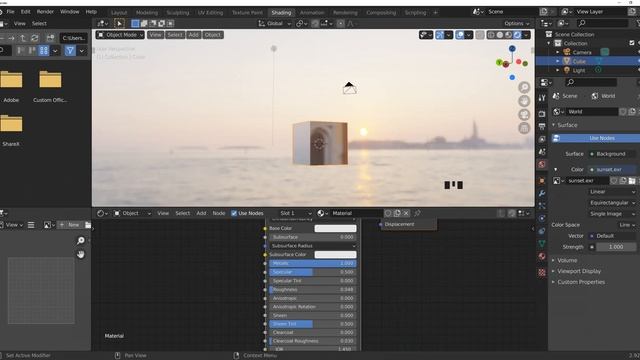This screenshot has width=640, height=360.
Task: Toggle viewport gizmo display
Action: [x=440, y=35]
